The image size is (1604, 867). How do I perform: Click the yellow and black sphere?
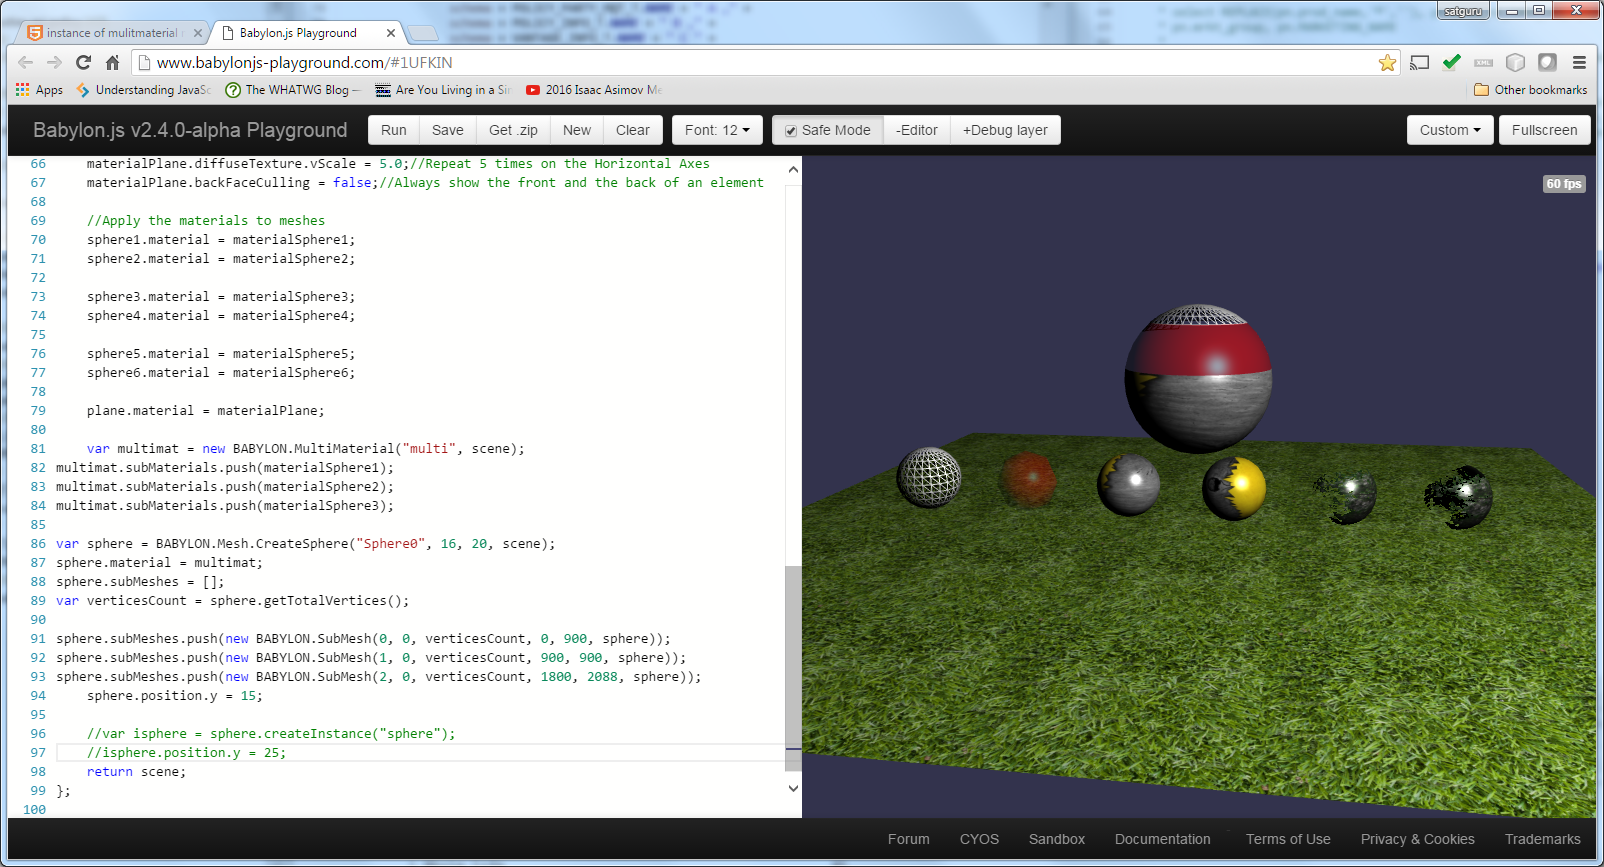tap(1234, 489)
